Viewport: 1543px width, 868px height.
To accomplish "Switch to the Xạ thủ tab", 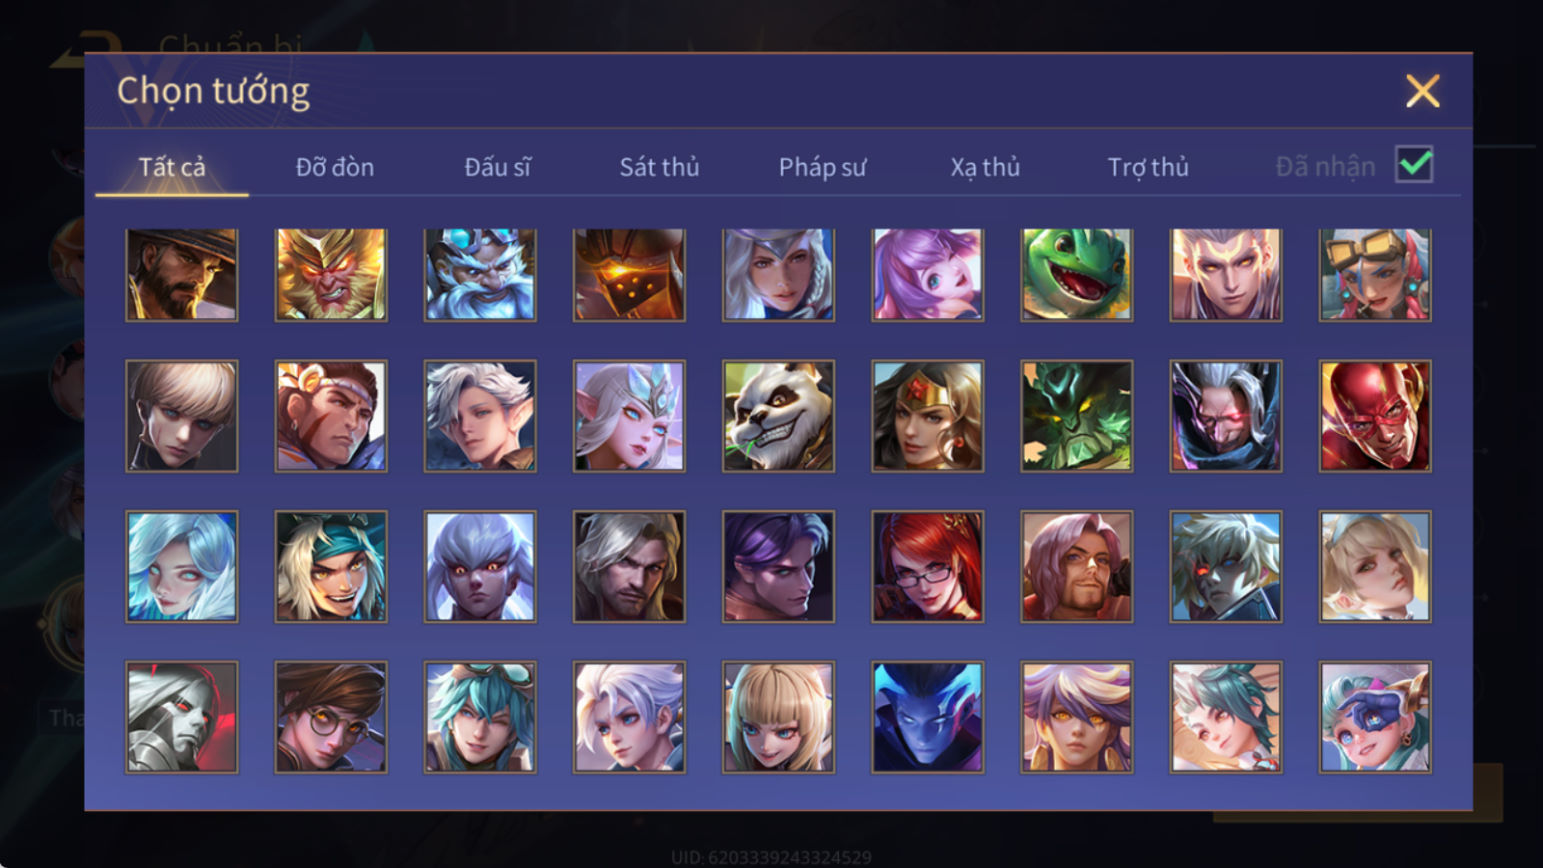I will (x=985, y=167).
